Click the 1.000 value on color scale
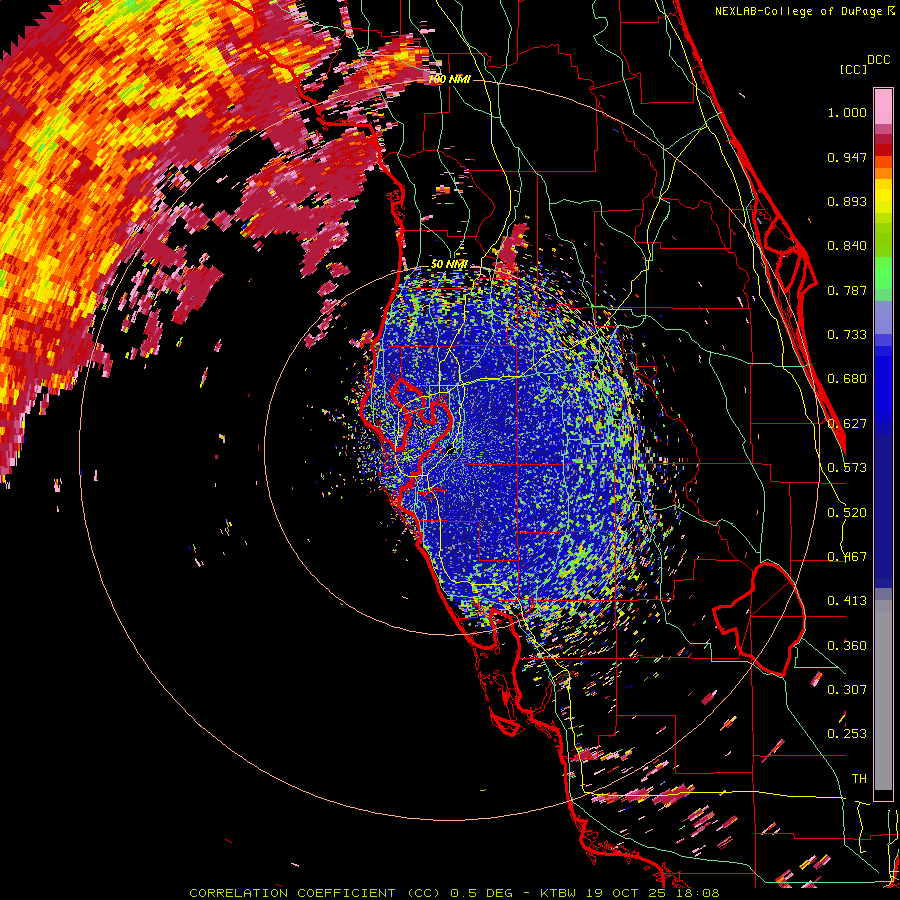The width and height of the screenshot is (900, 900). pyautogui.click(x=847, y=112)
